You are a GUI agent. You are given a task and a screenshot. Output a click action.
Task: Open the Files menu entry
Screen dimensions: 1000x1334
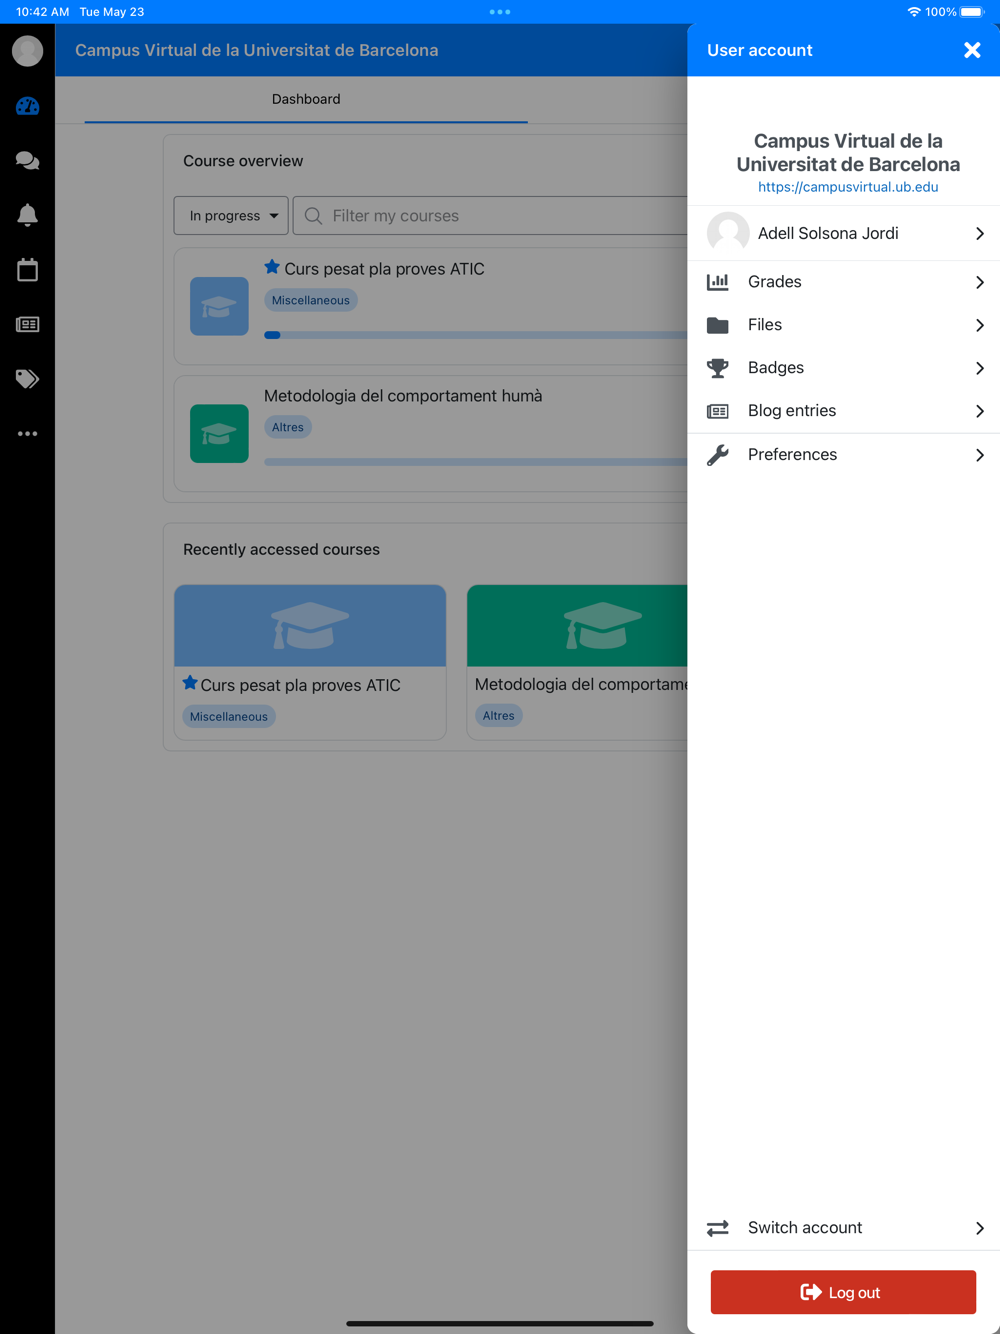(x=844, y=325)
